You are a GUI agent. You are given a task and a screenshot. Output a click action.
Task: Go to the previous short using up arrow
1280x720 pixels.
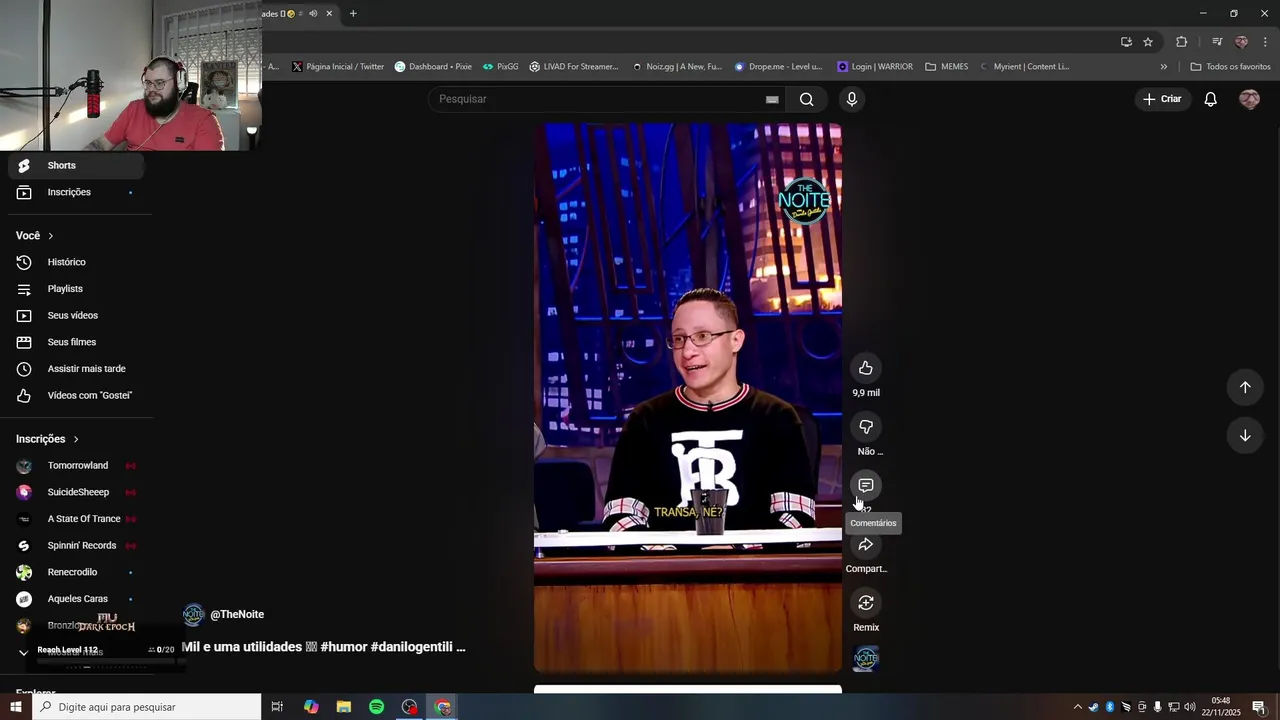1245,387
